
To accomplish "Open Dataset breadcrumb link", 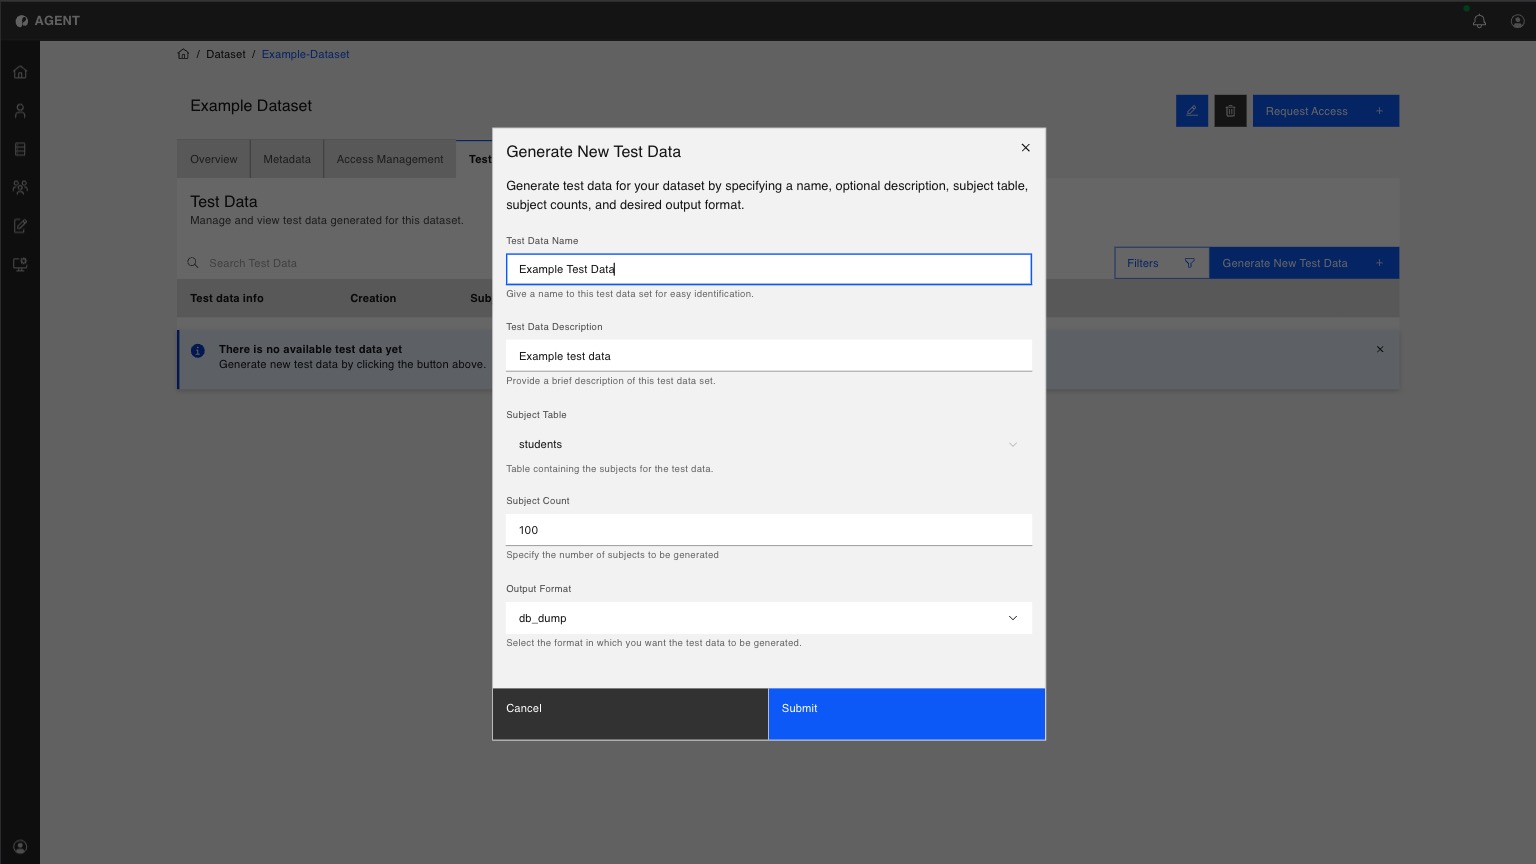I will [x=226, y=54].
